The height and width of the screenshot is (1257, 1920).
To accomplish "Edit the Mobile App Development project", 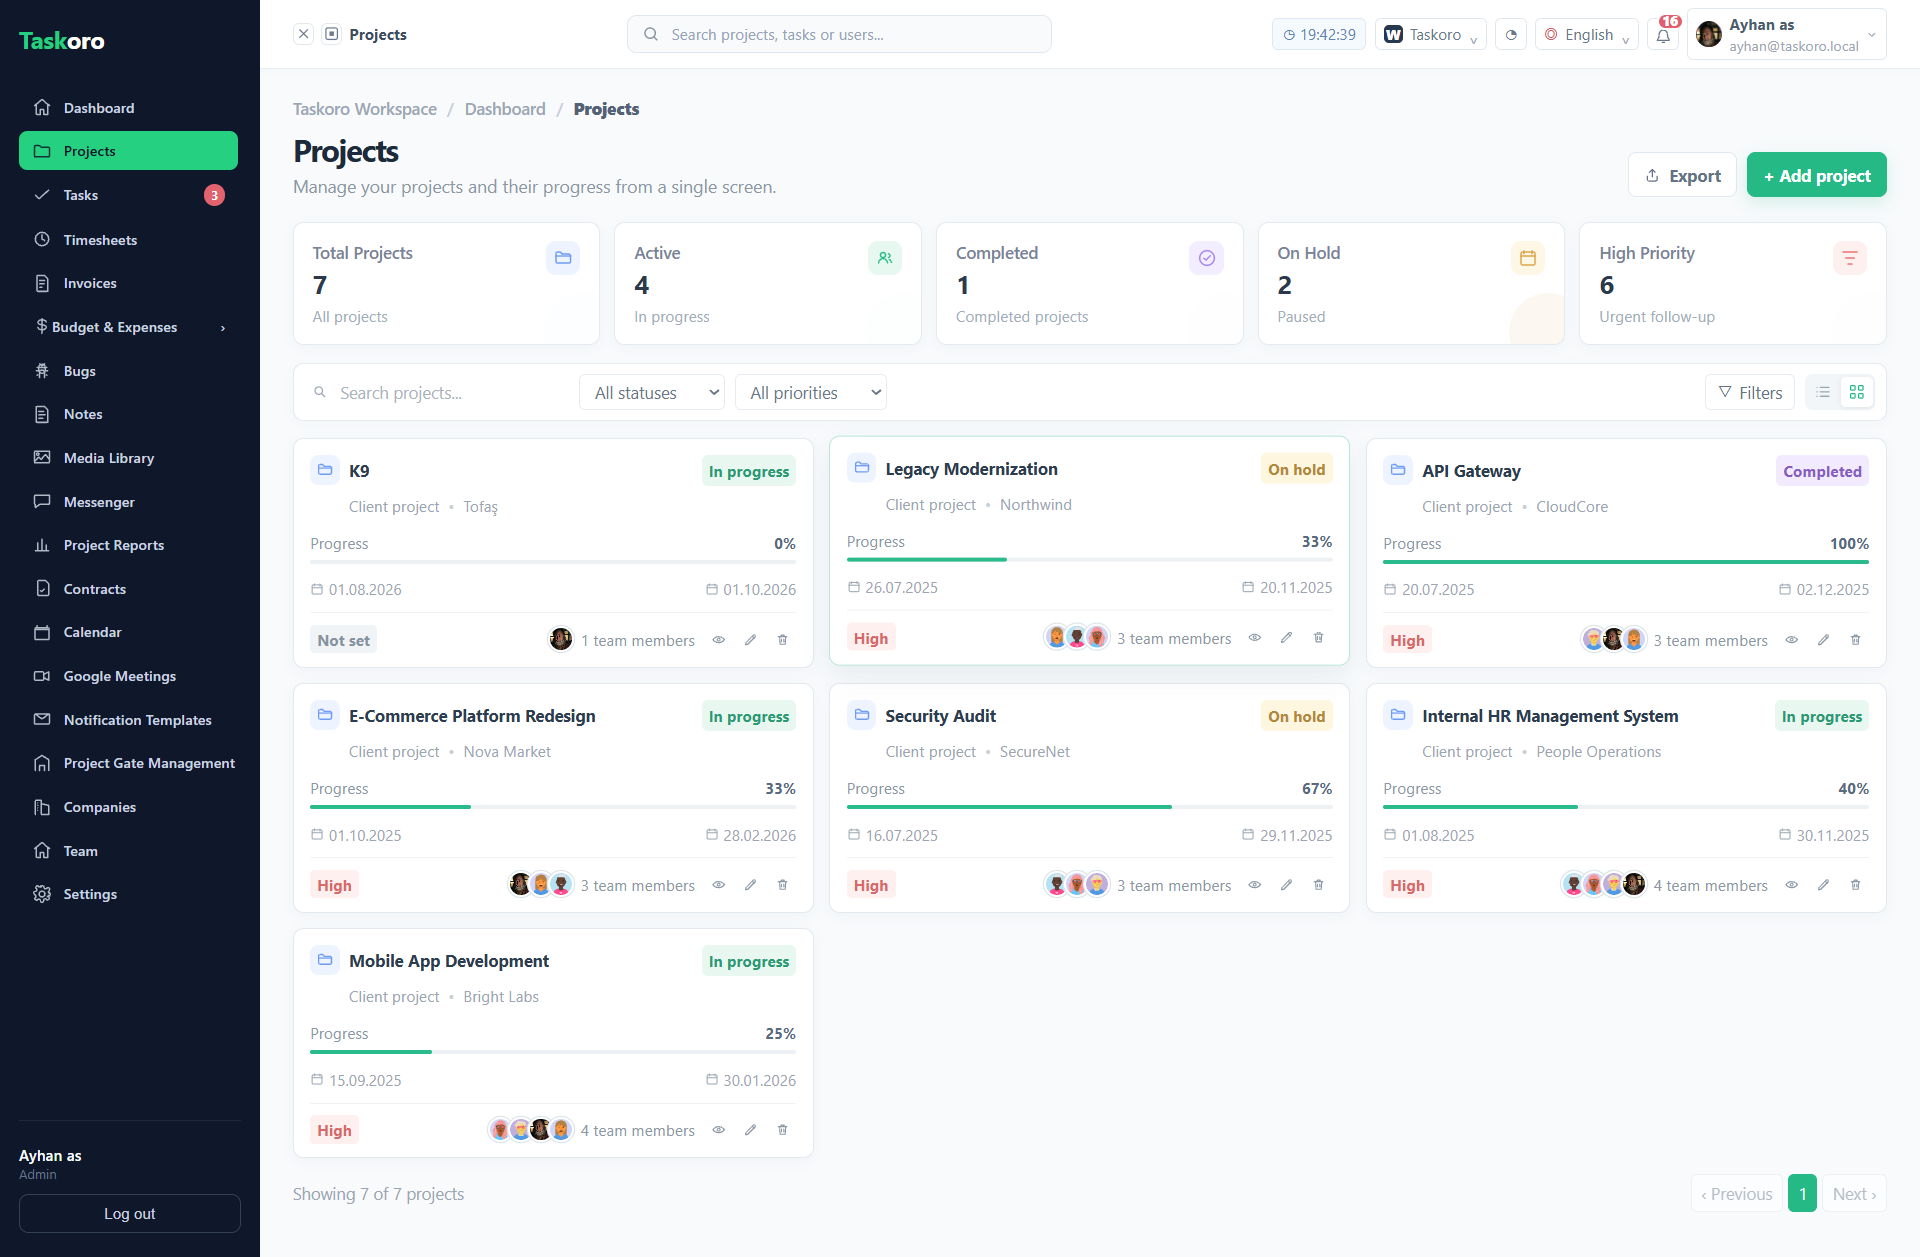I will [751, 1130].
